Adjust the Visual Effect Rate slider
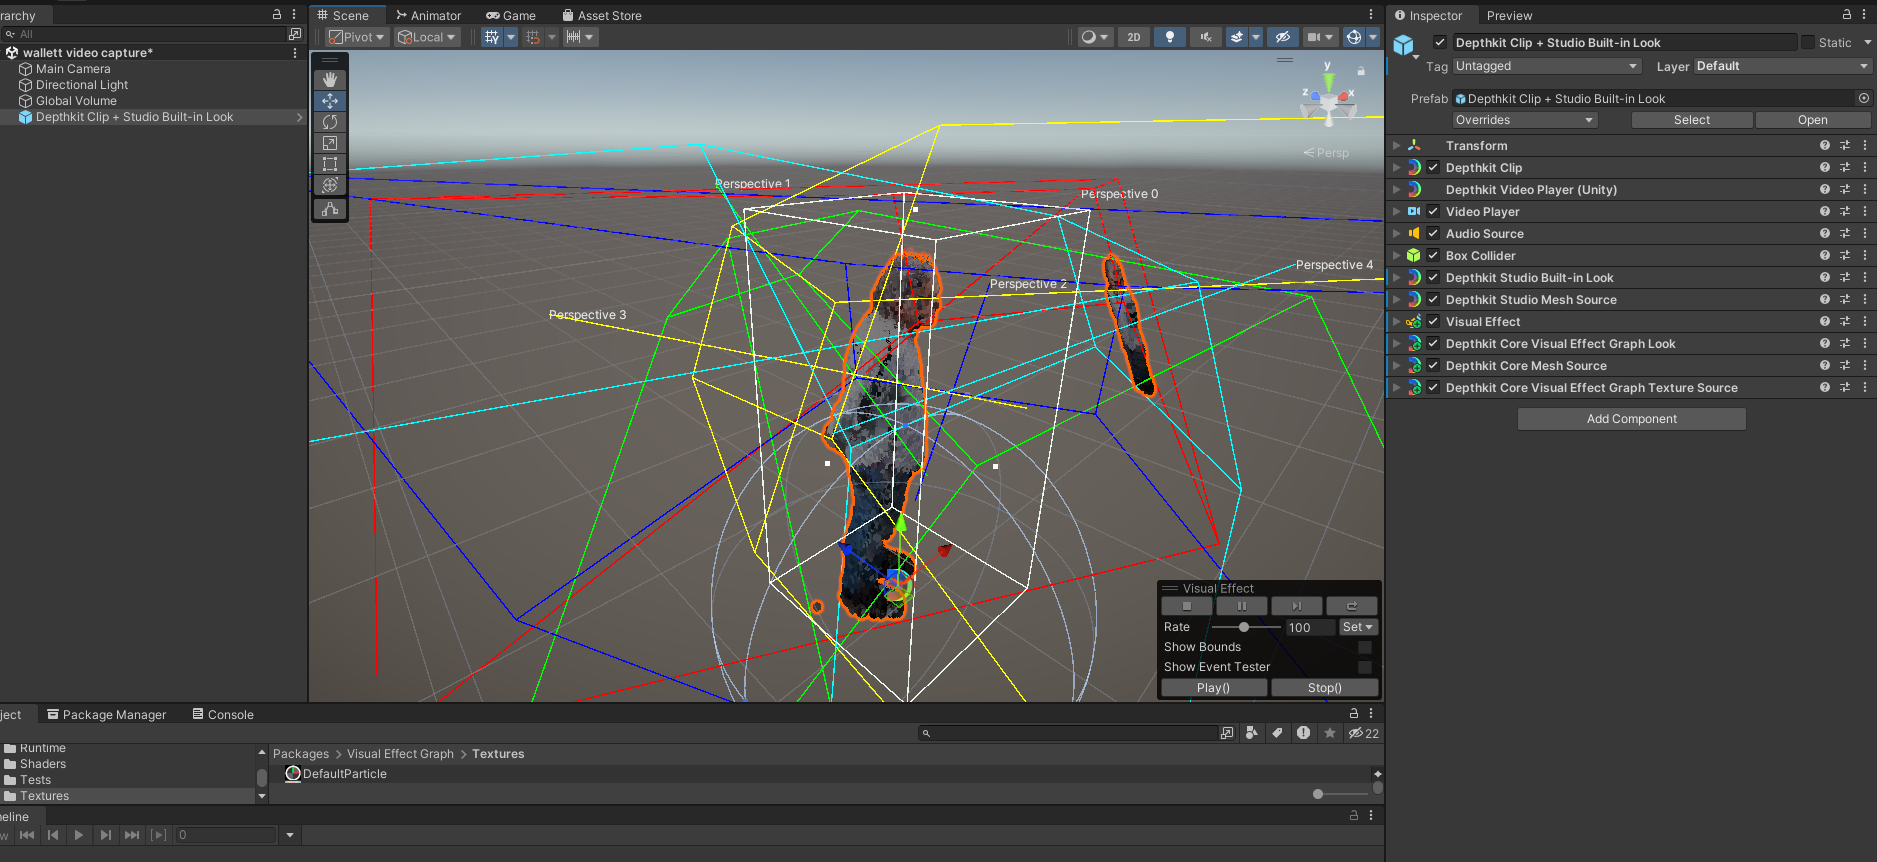 [1244, 627]
